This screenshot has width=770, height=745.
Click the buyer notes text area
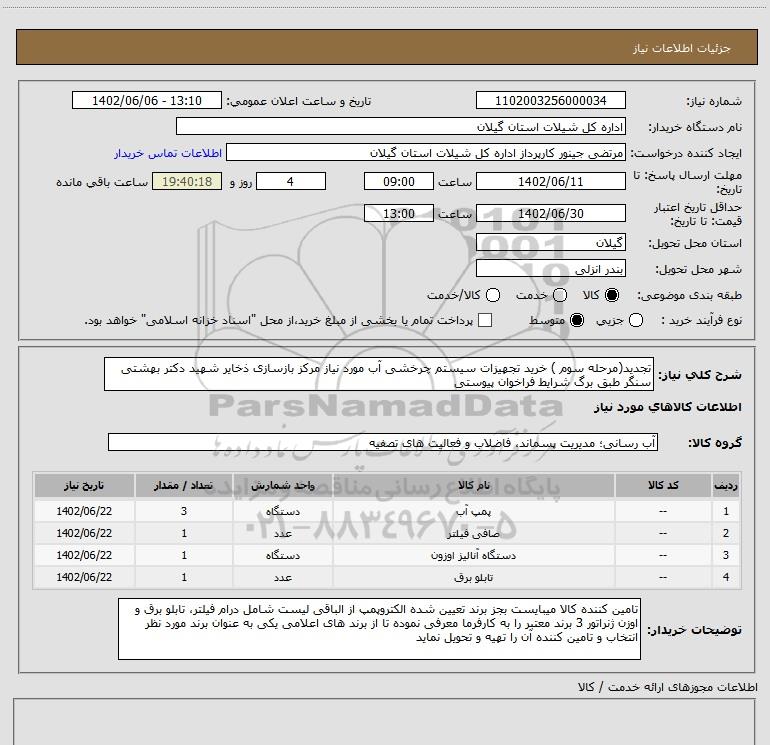[x=379, y=629]
